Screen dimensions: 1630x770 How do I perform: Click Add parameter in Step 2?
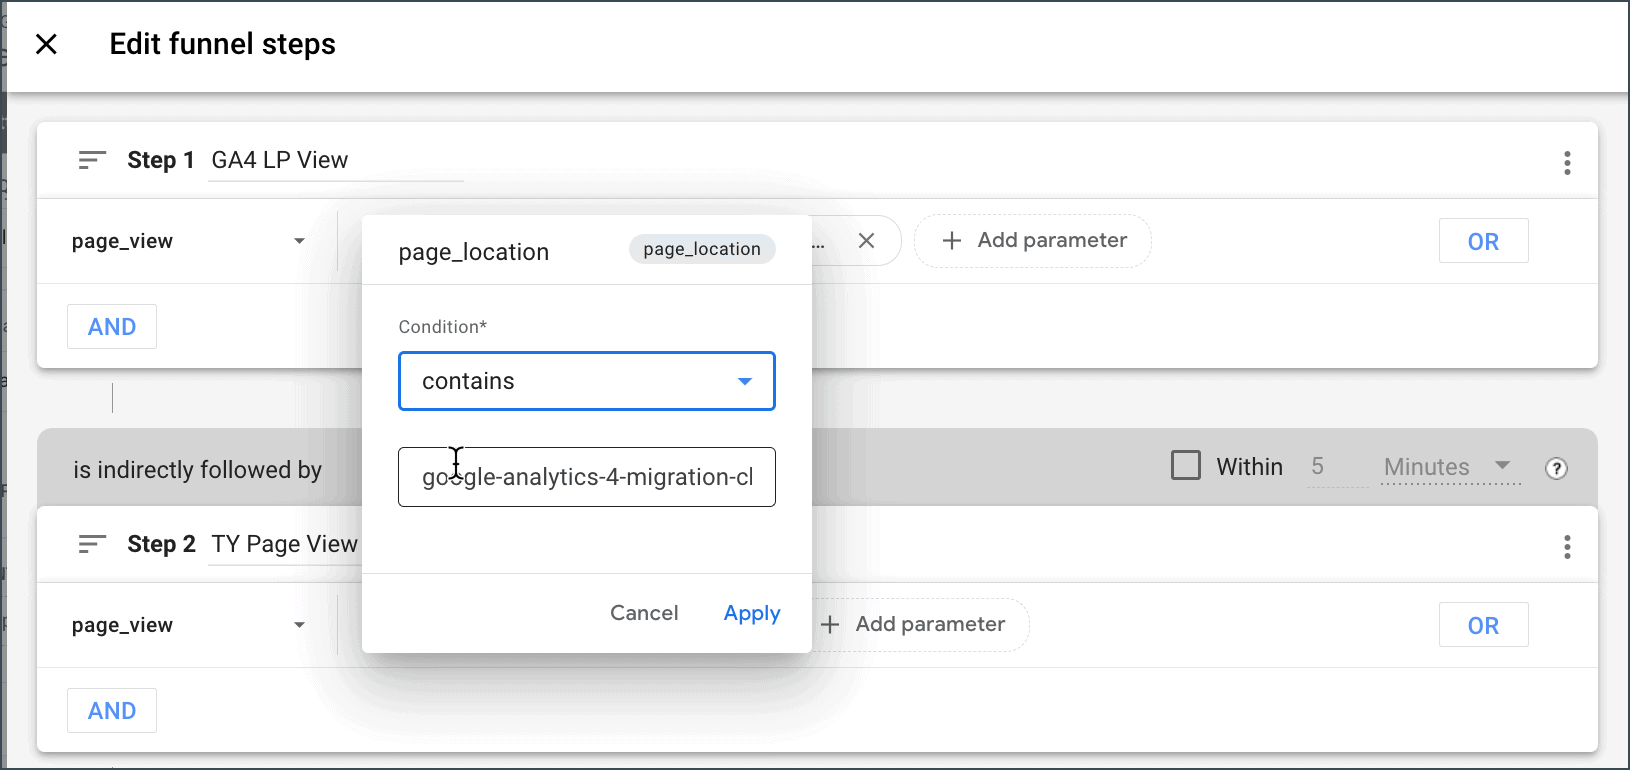click(914, 625)
